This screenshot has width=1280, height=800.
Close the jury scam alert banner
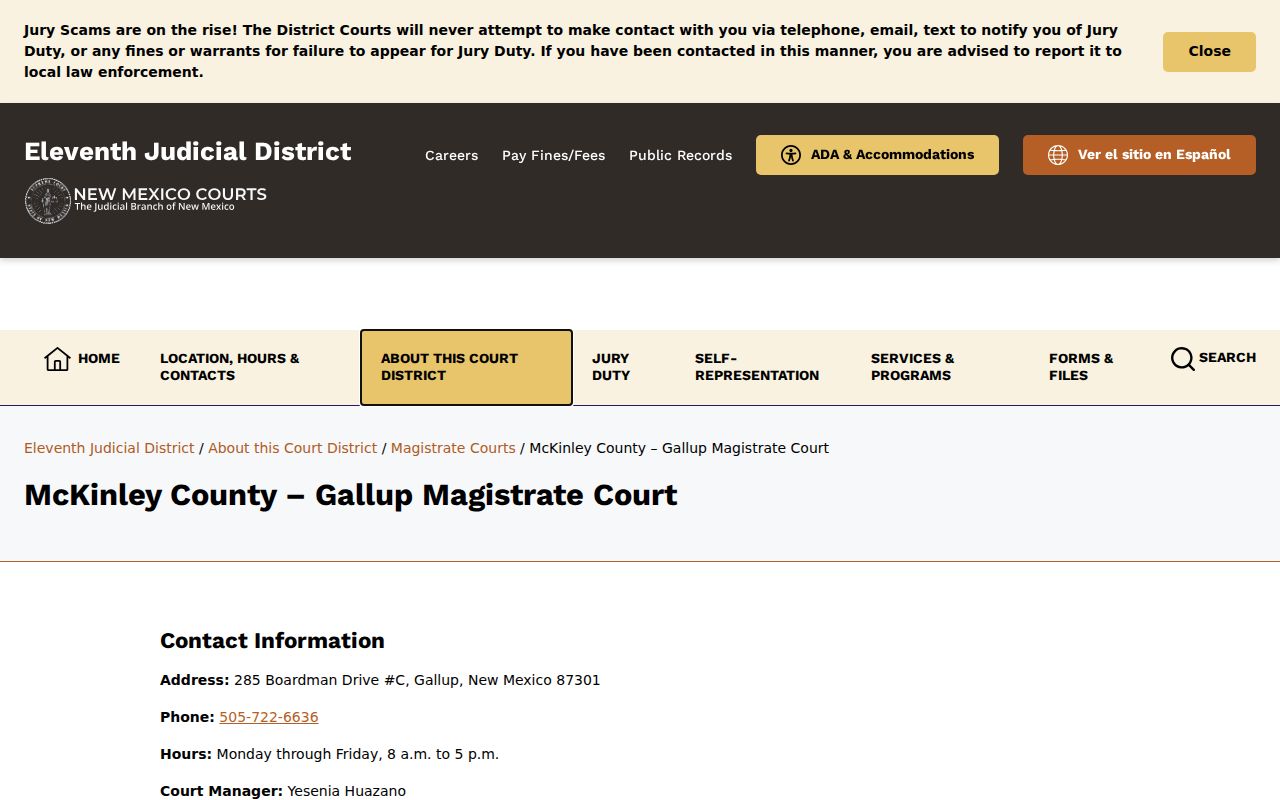click(x=1209, y=51)
